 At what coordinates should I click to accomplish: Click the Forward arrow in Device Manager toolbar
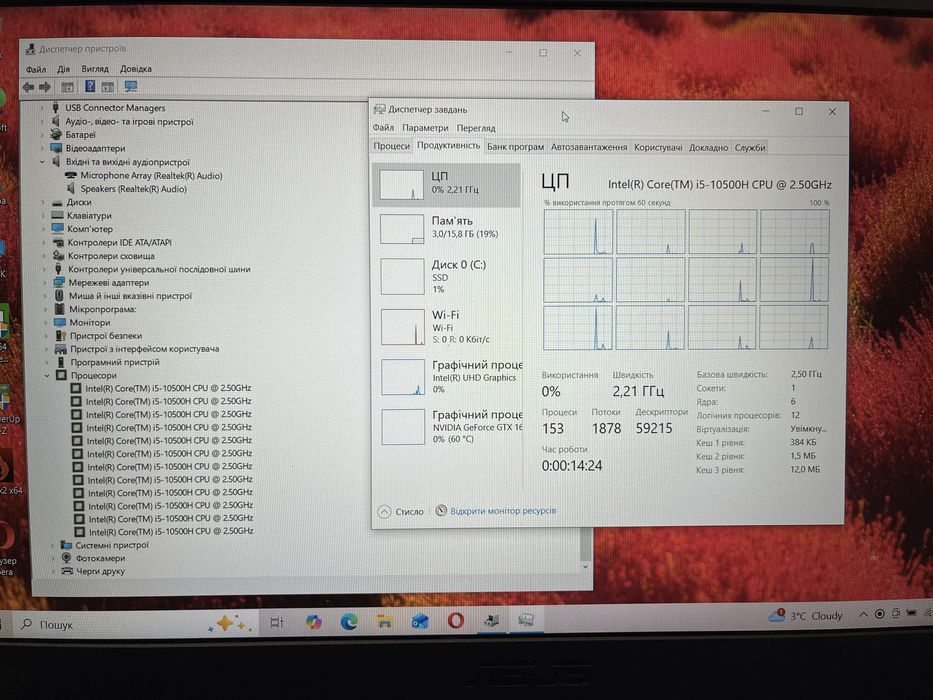pyautogui.click(x=45, y=88)
